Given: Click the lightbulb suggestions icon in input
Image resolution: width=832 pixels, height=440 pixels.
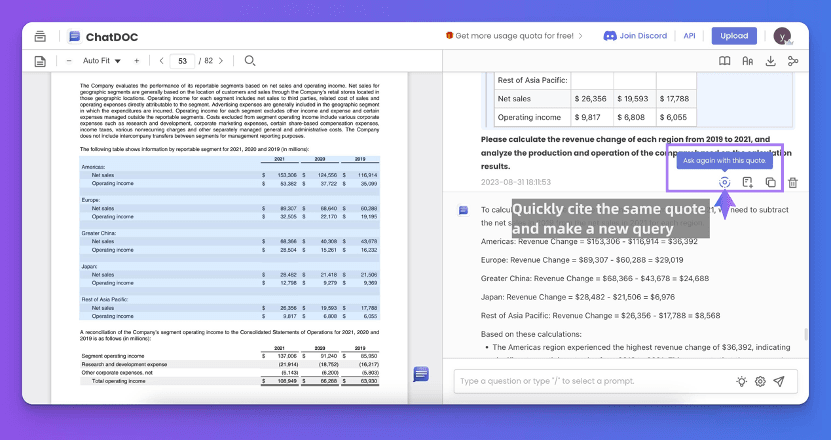Looking at the screenshot, I should 741,381.
